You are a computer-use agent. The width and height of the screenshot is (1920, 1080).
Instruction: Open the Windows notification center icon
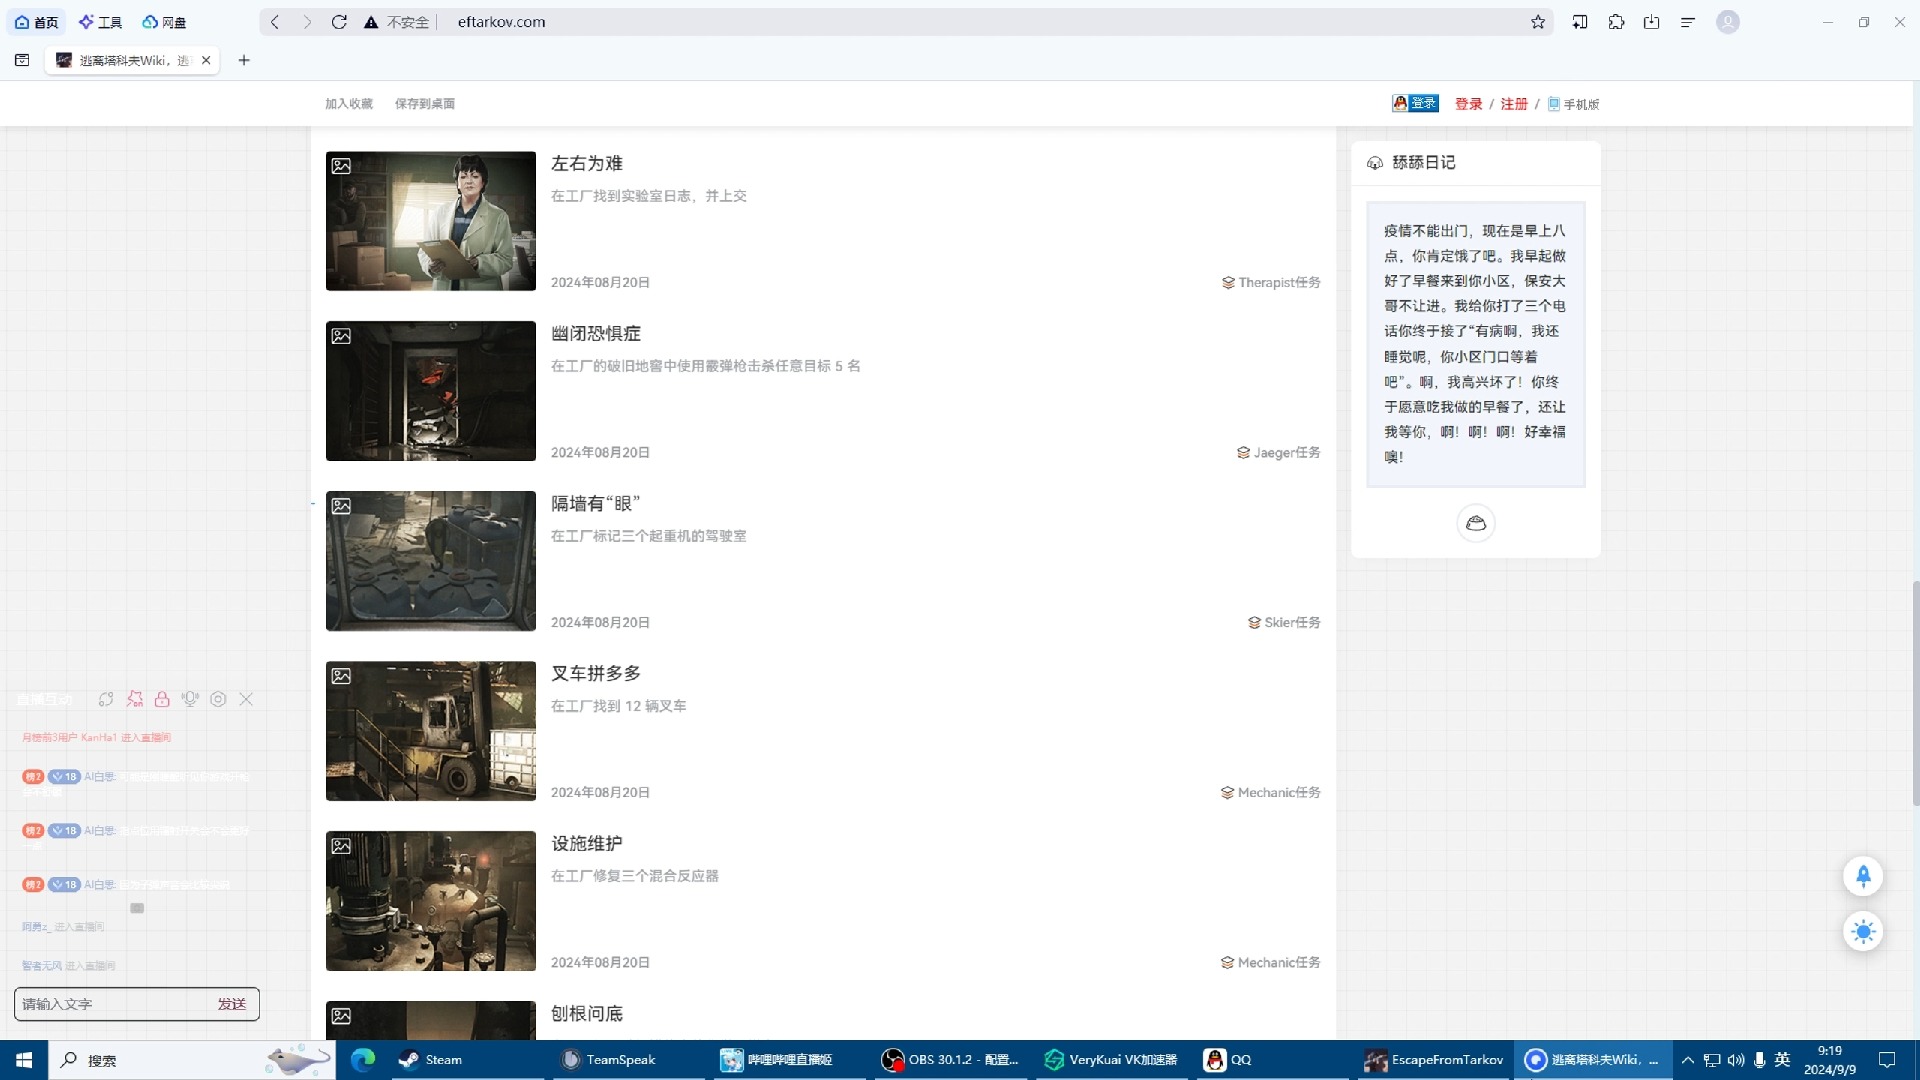click(x=1887, y=1060)
